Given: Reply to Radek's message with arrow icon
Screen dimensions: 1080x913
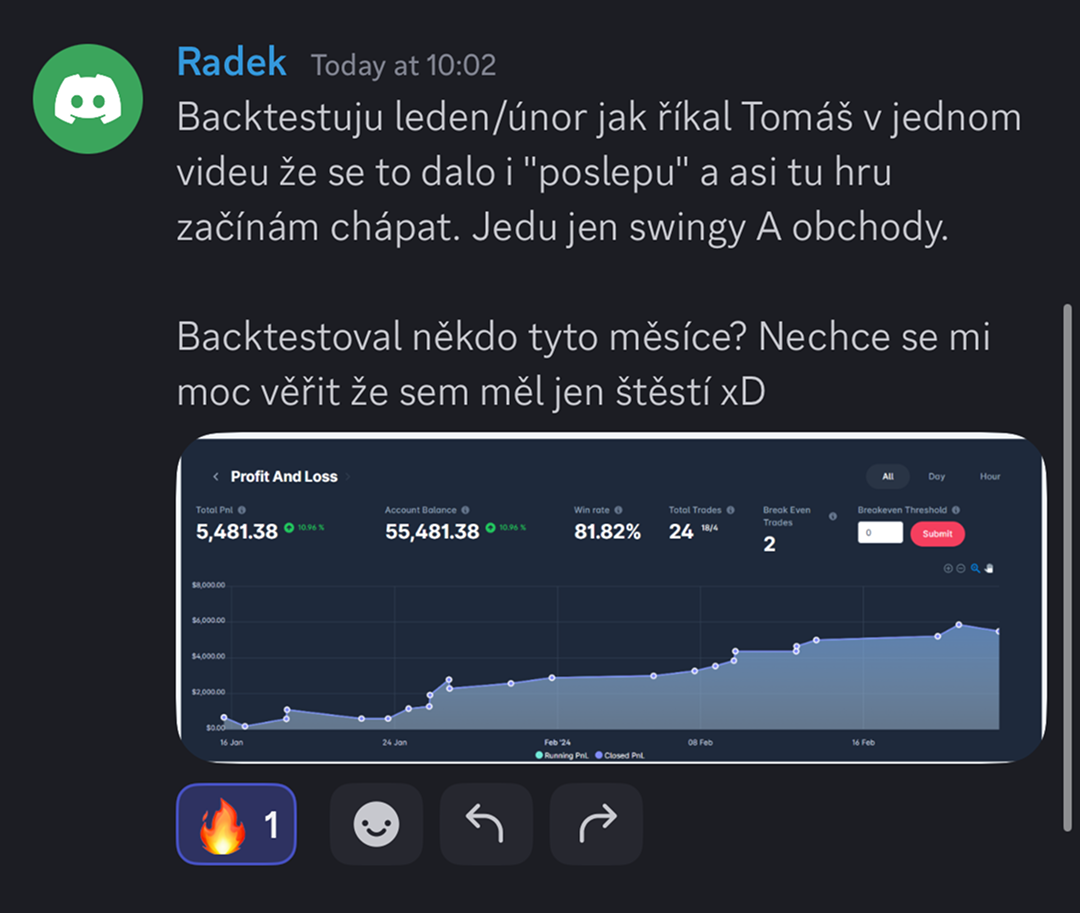Looking at the screenshot, I should tap(486, 823).
